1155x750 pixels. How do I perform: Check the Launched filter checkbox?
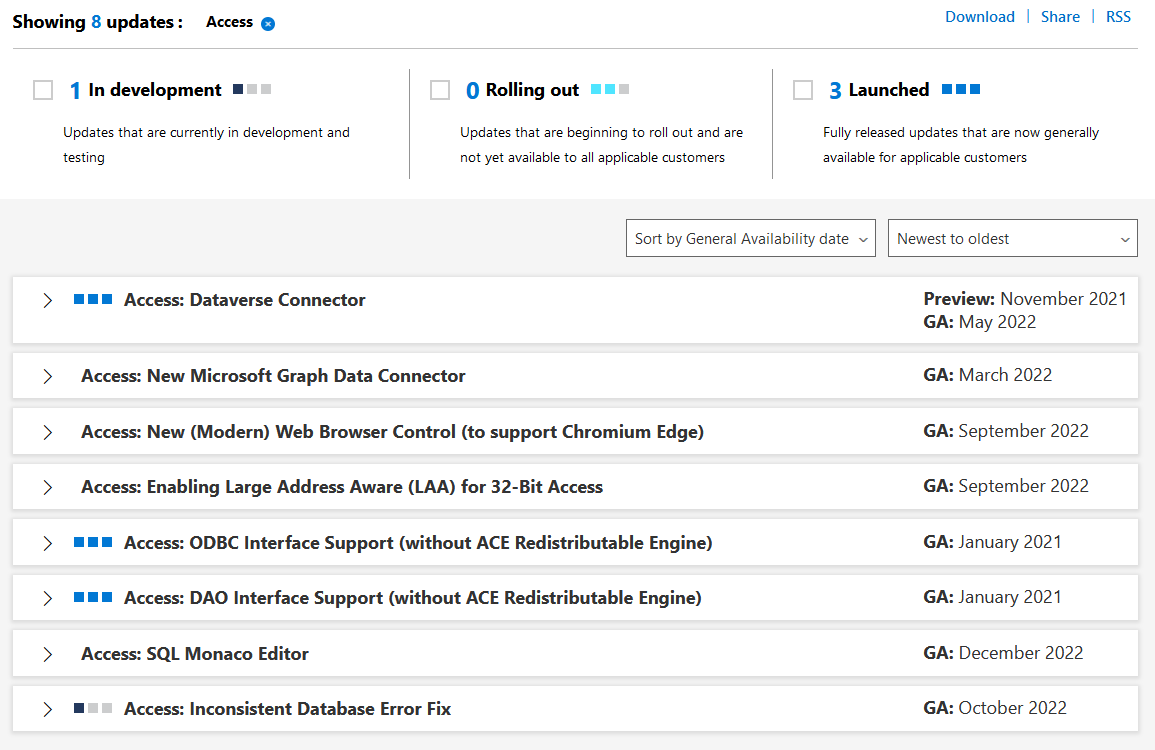[x=803, y=90]
